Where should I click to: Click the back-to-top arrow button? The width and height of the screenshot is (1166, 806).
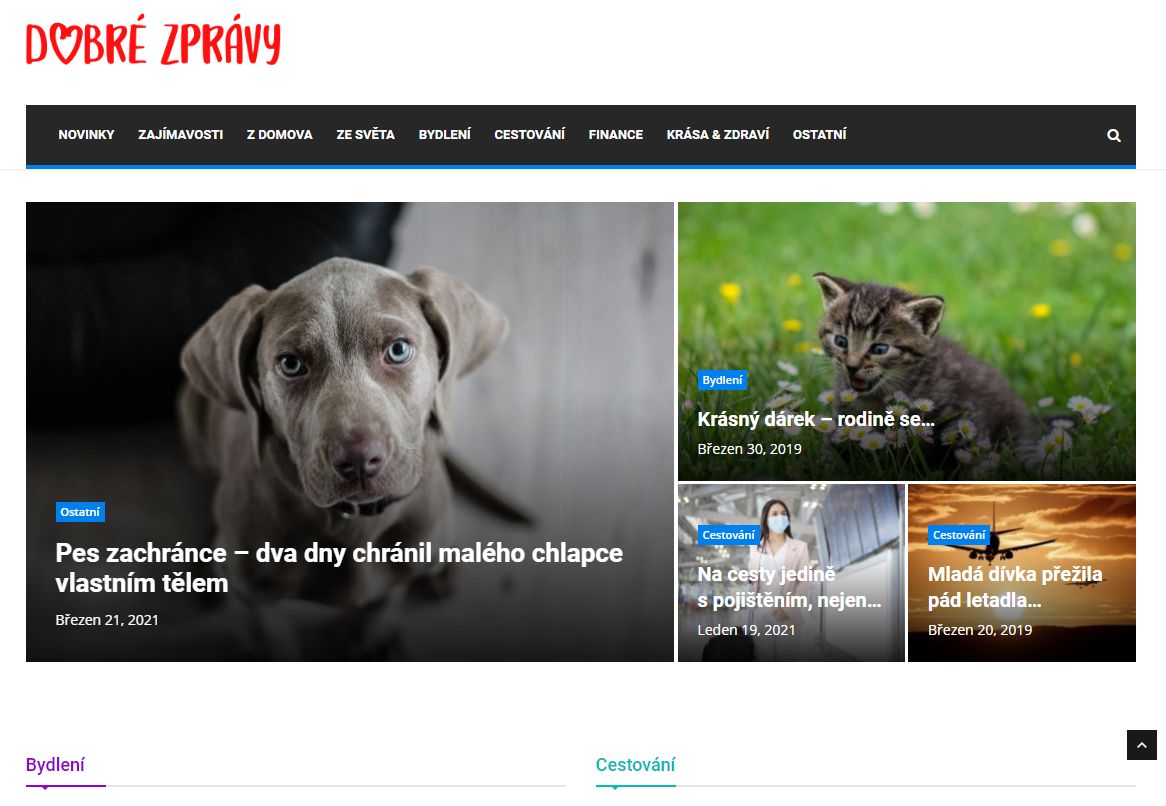click(1141, 744)
